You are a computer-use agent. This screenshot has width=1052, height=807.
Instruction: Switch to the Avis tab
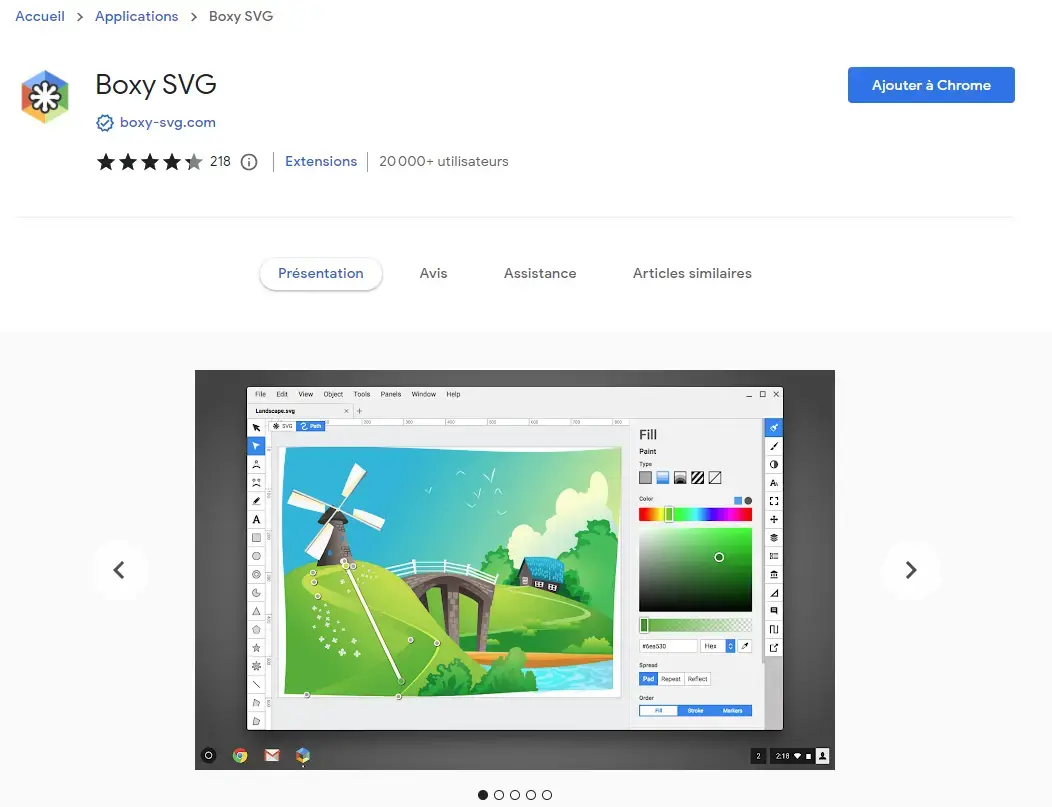pyautogui.click(x=433, y=273)
